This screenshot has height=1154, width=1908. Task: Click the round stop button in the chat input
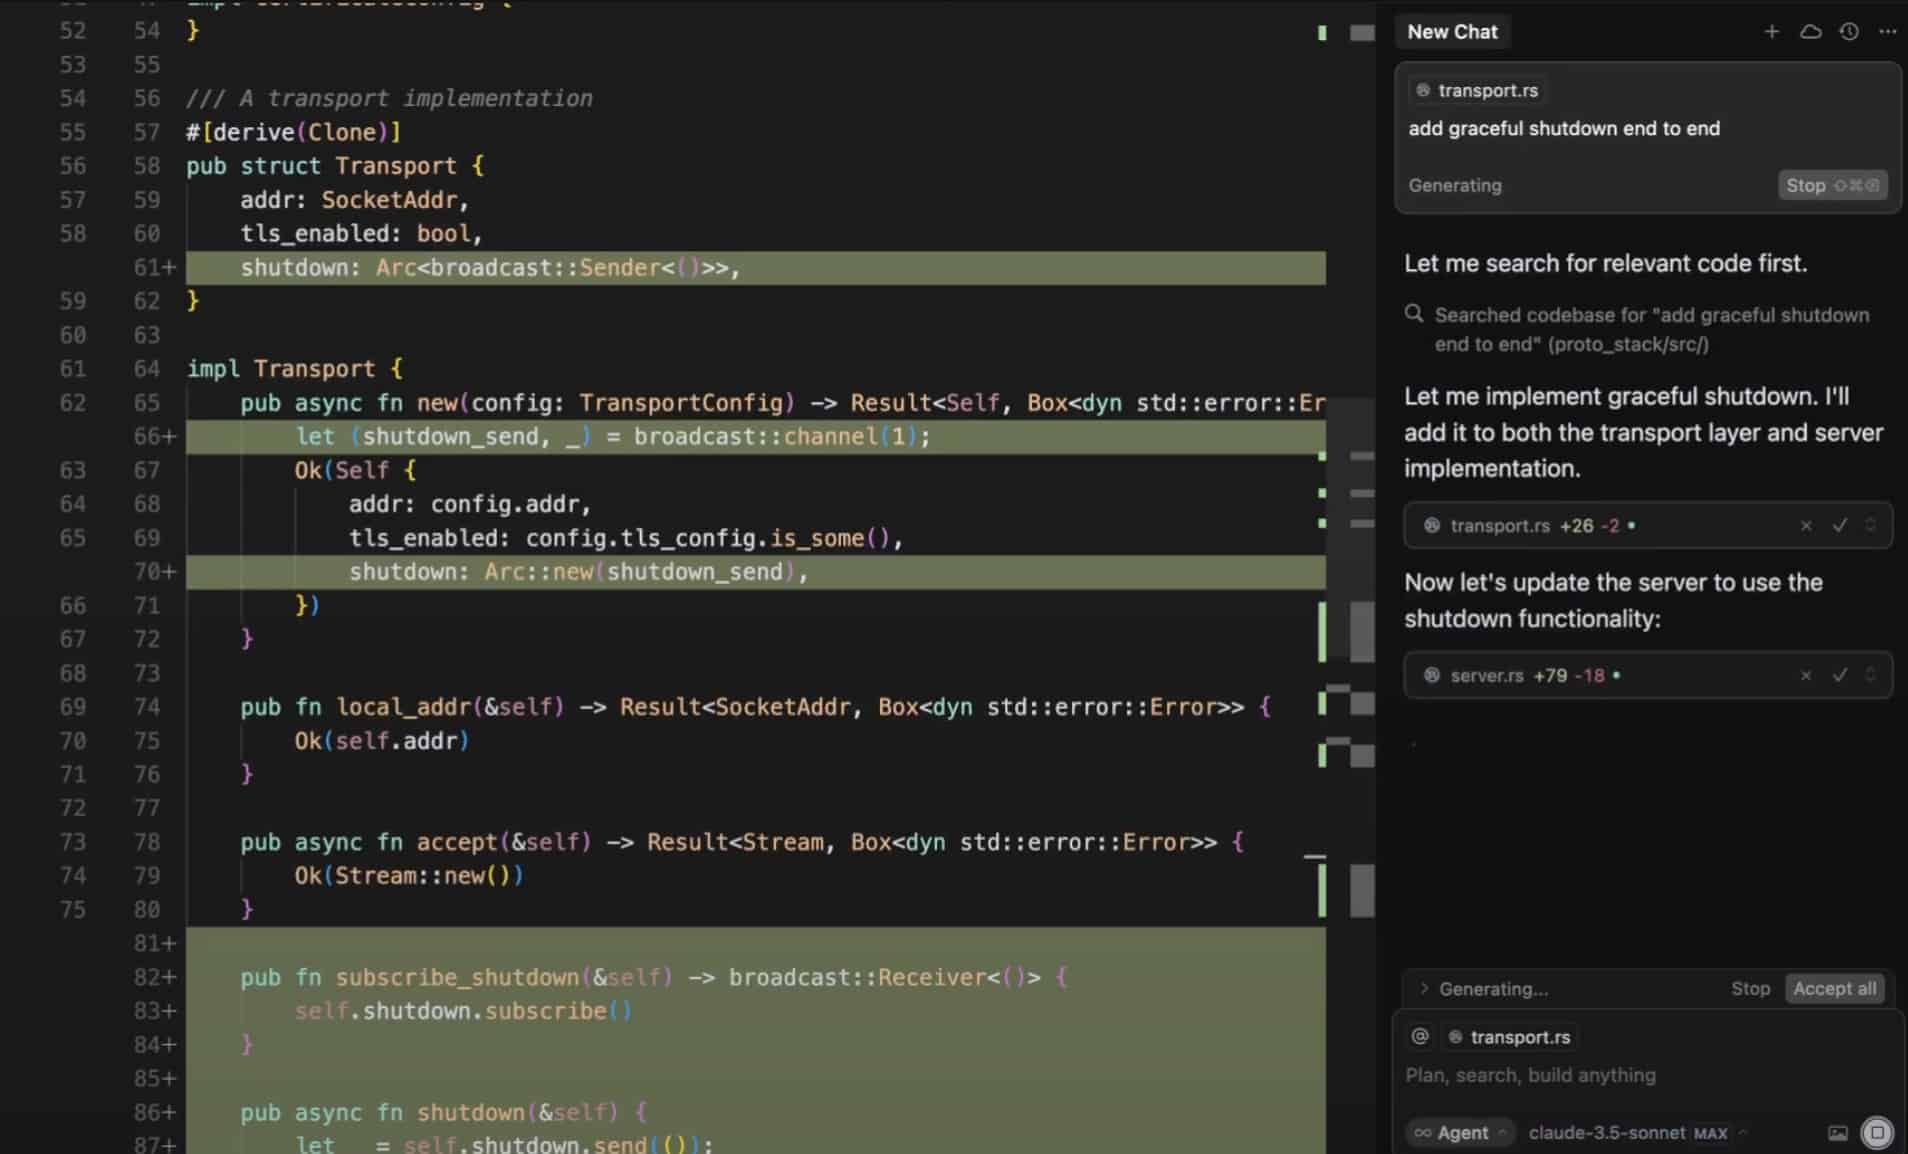(x=1877, y=1133)
